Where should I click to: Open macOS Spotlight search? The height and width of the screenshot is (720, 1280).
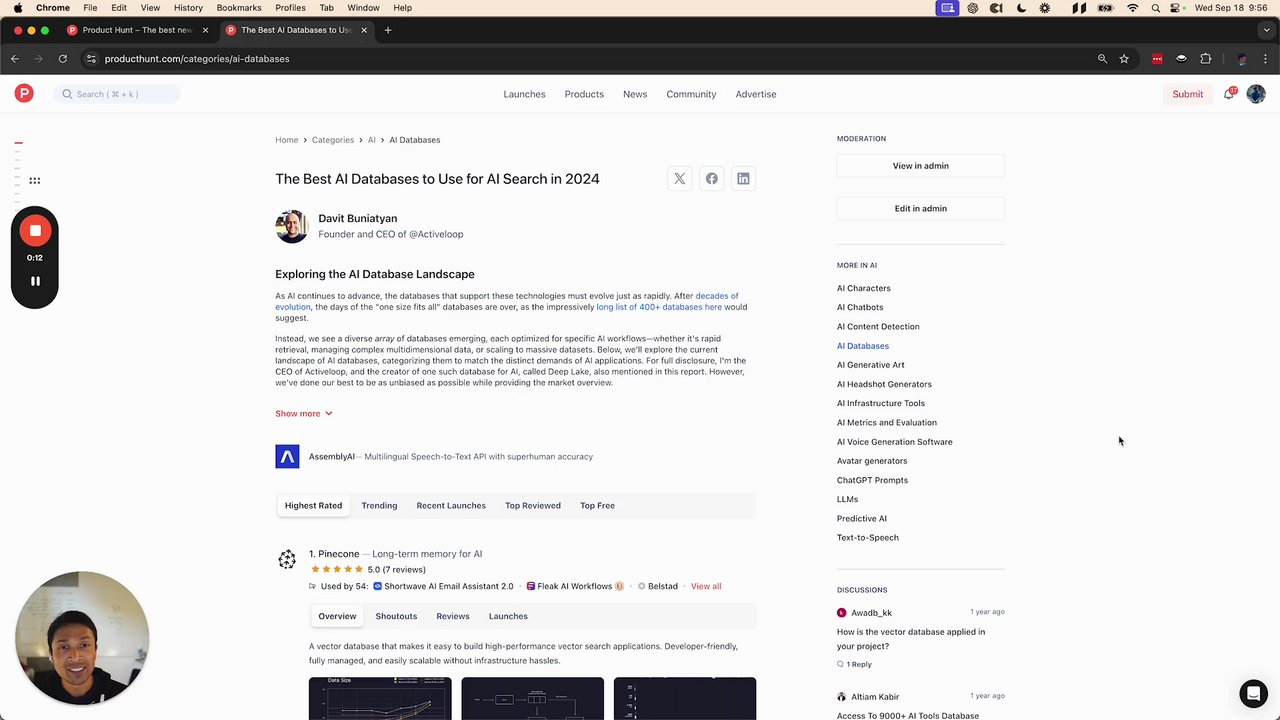click(1156, 8)
